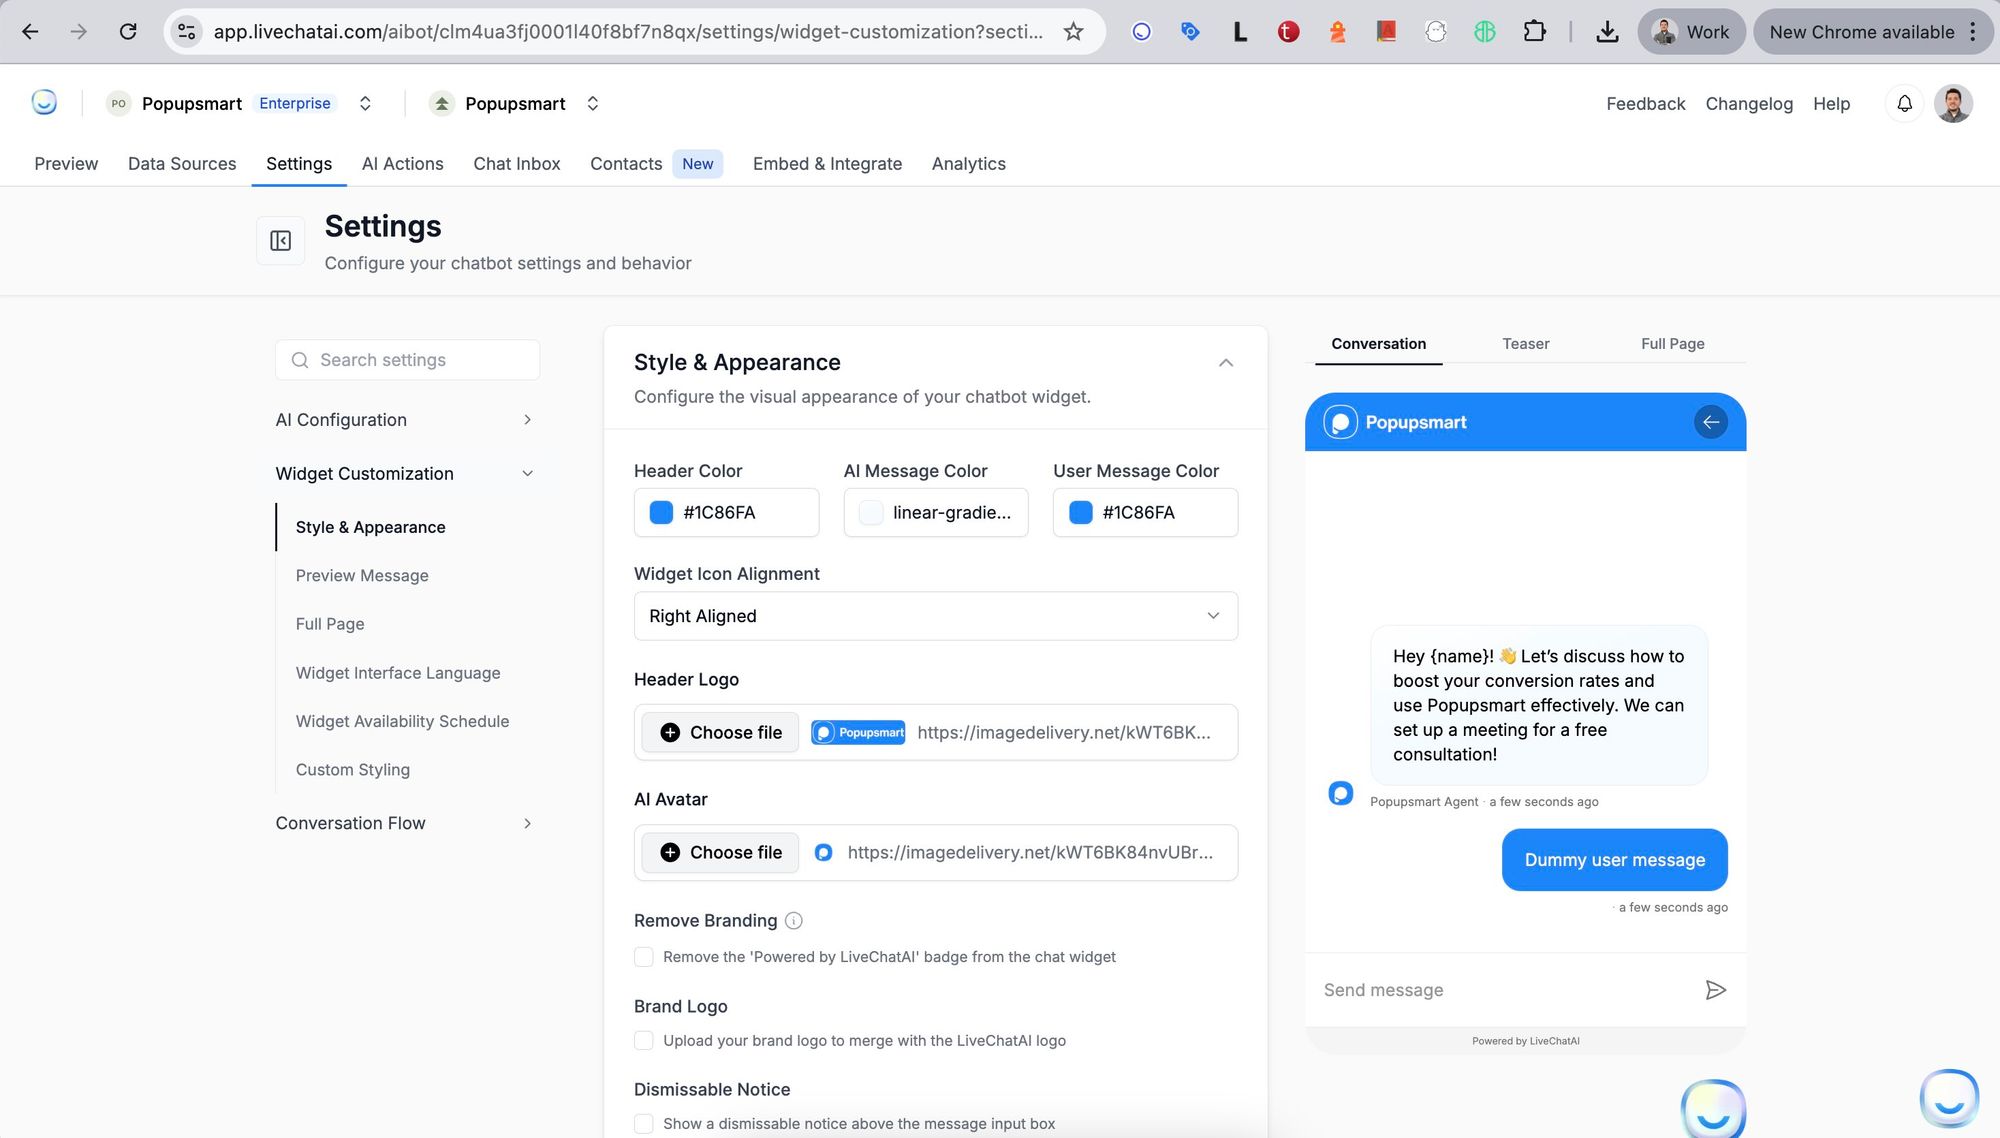Switch to AI Actions tab

click(402, 164)
